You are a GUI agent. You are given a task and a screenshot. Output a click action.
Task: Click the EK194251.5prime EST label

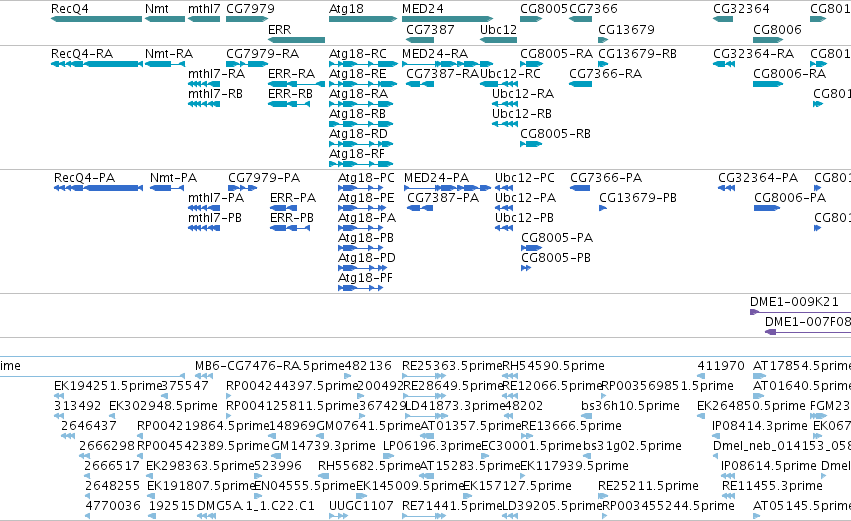(108, 386)
